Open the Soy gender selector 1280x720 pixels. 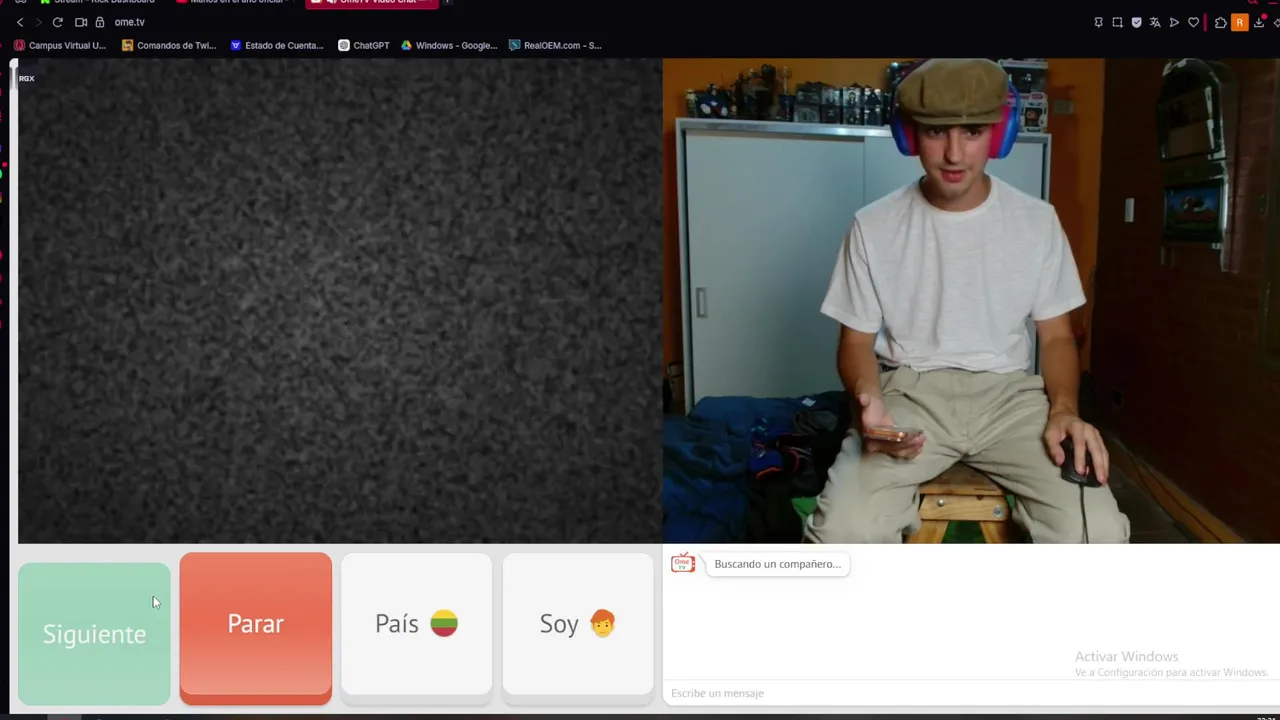(x=577, y=624)
